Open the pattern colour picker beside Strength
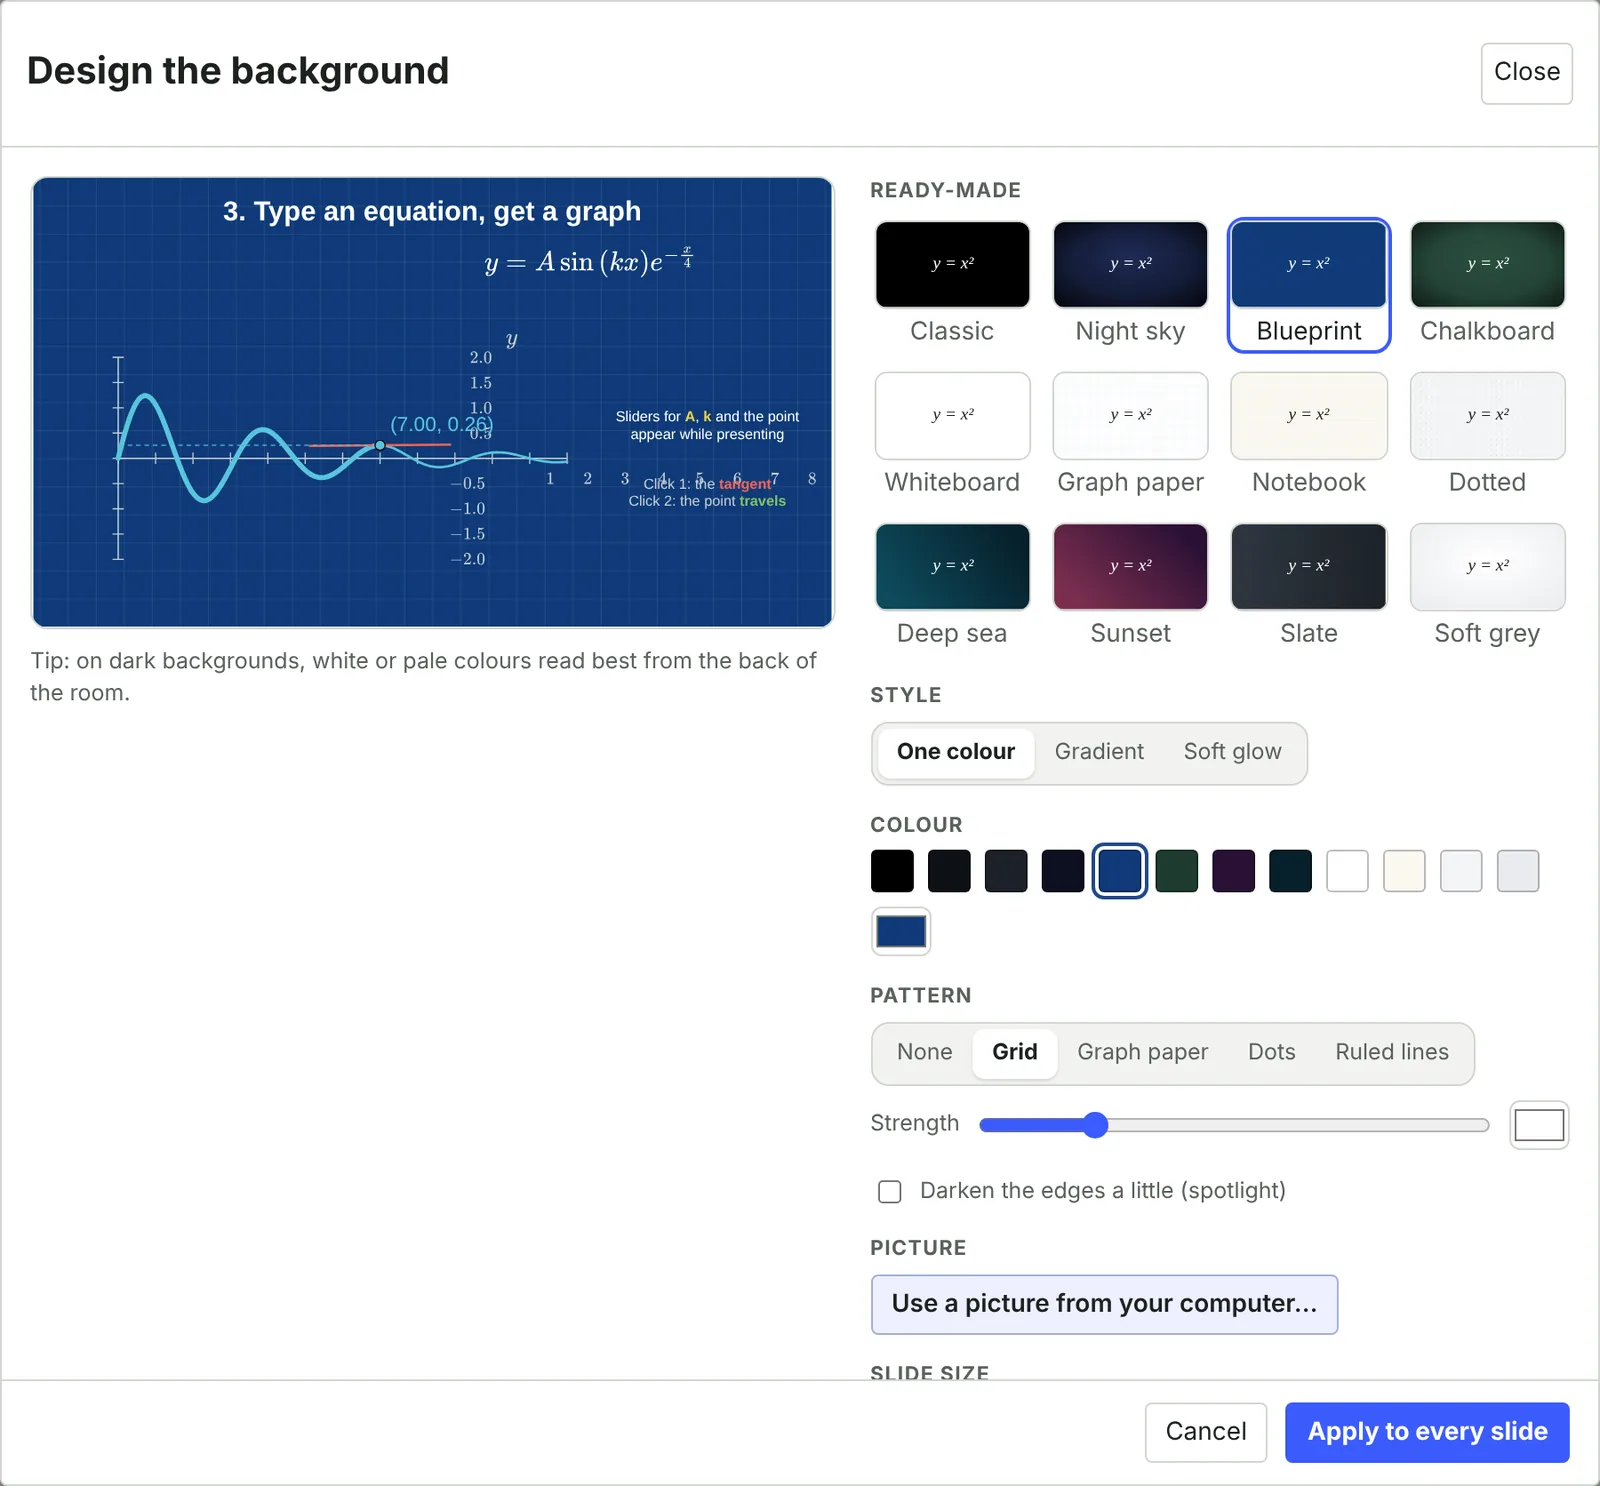Image resolution: width=1600 pixels, height=1486 pixels. pos(1539,1125)
